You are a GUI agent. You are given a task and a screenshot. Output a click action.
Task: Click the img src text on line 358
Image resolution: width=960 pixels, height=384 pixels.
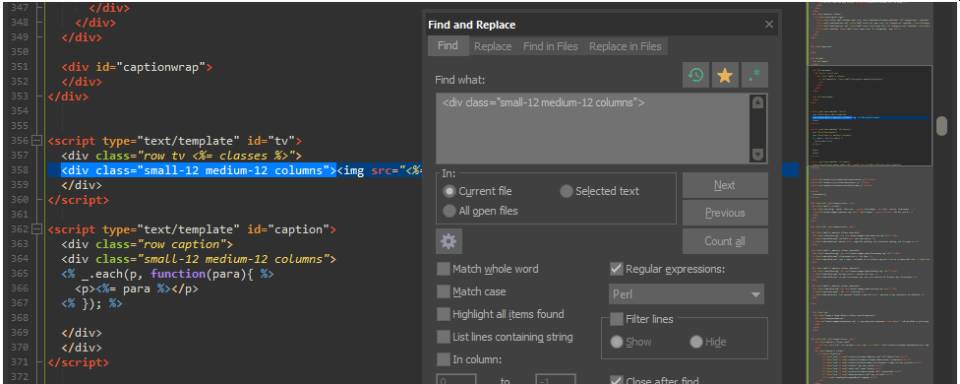point(380,170)
